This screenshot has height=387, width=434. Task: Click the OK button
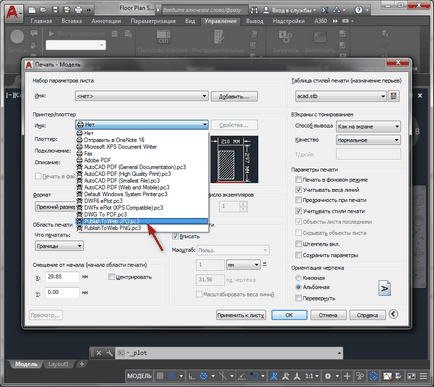pyautogui.click(x=289, y=315)
